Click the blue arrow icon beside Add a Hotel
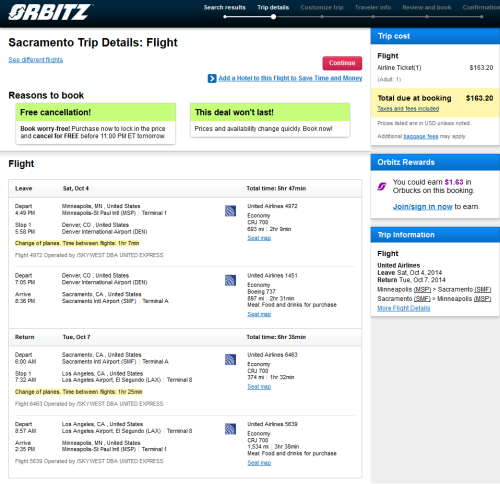Image resolution: width=500 pixels, height=484 pixels. point(212,78)
